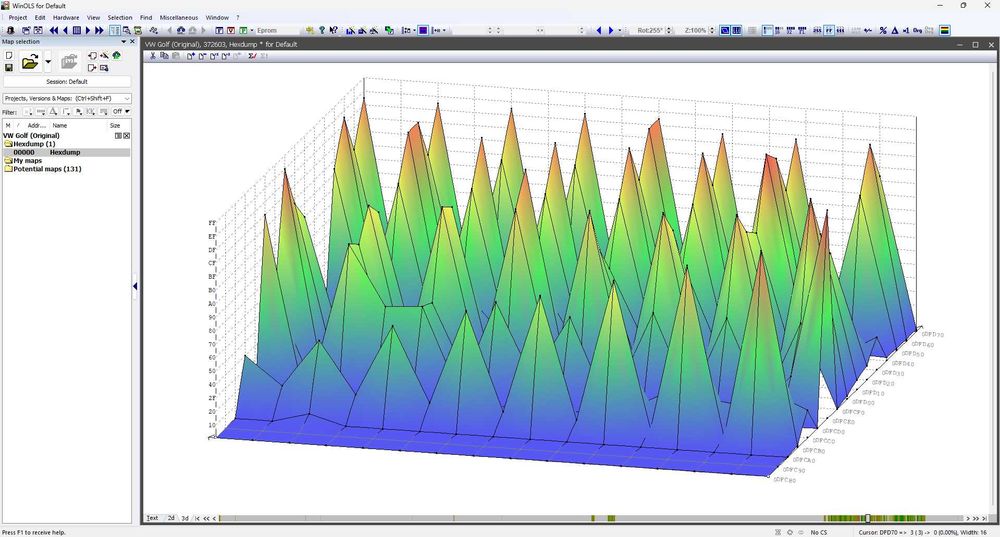Click the Session: Default button
This screenshot has width=1000, height=537.
point(66,81)
